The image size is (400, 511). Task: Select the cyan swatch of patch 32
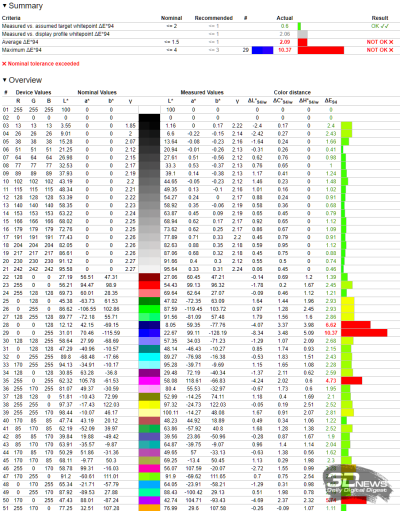point(149,357)
